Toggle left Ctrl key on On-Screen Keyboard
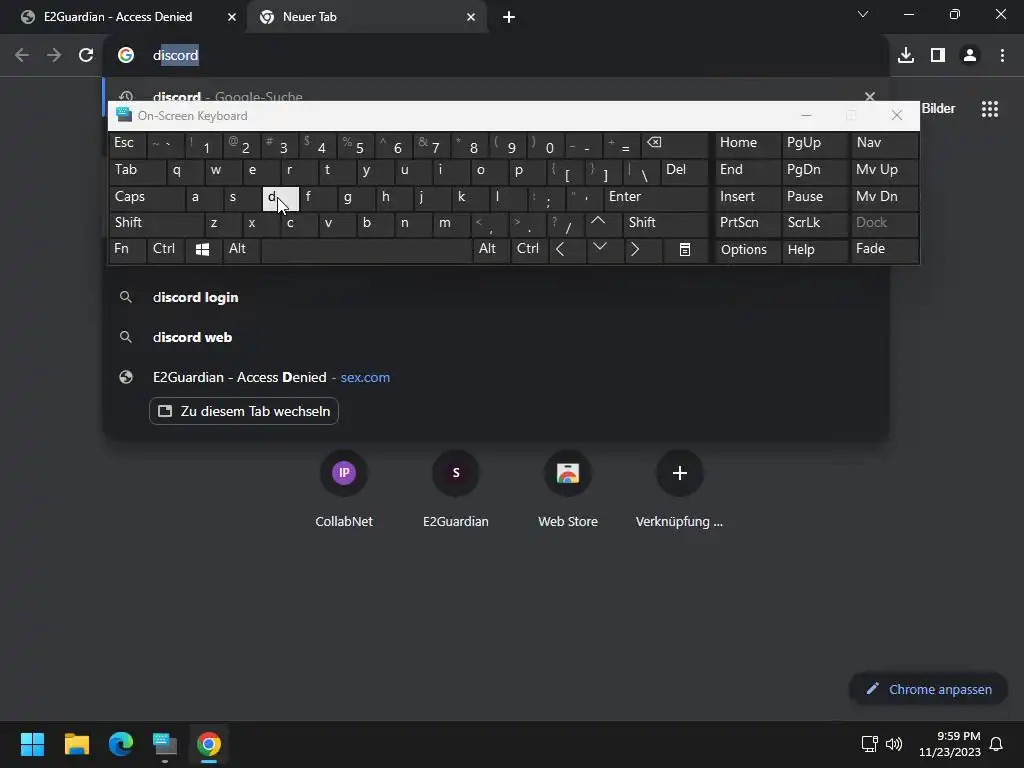Screen dimensions: 1024x768 coord(165,249)
